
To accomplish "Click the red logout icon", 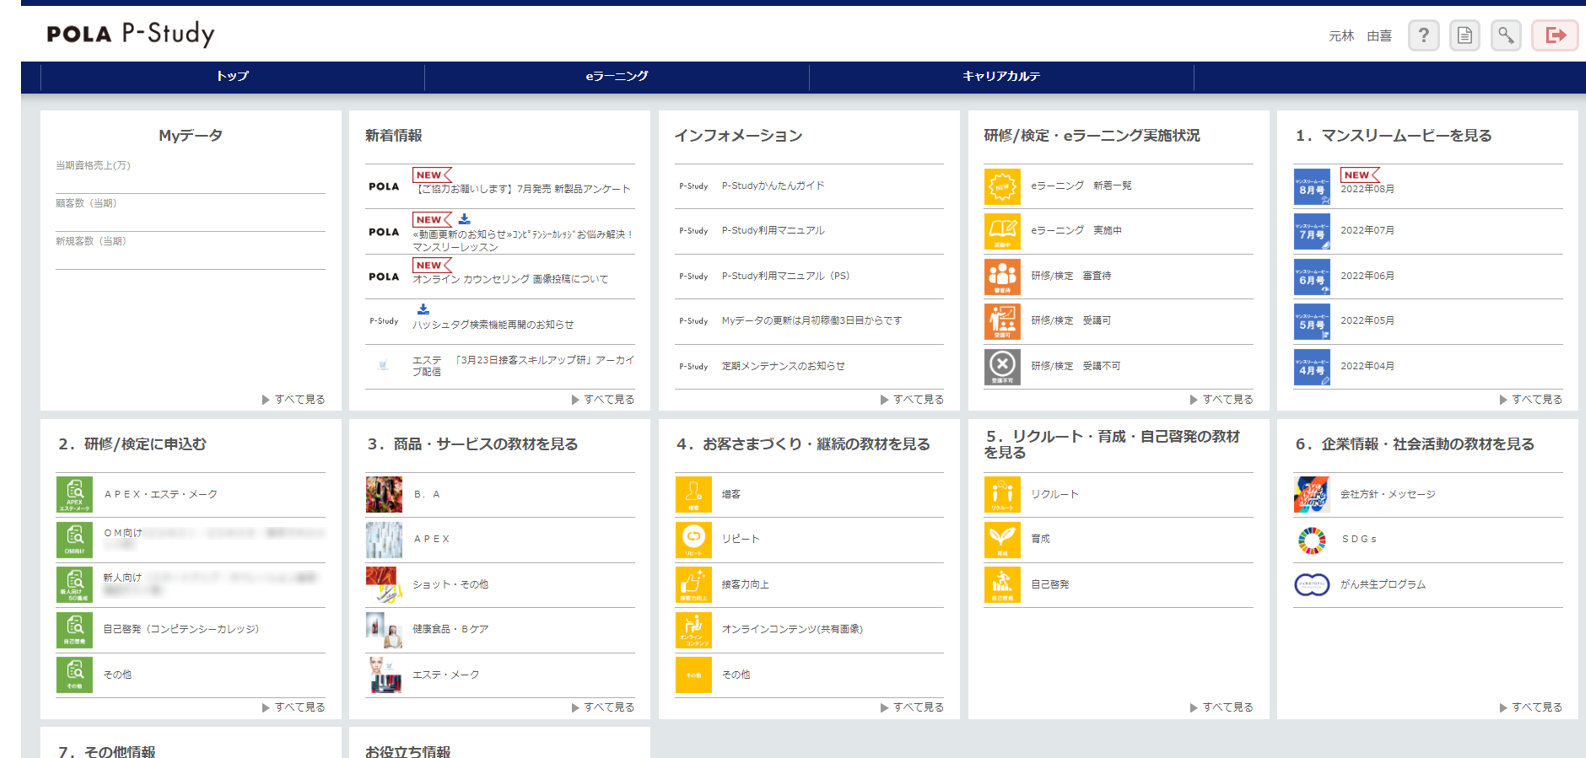I will (x=1555, y=36).
